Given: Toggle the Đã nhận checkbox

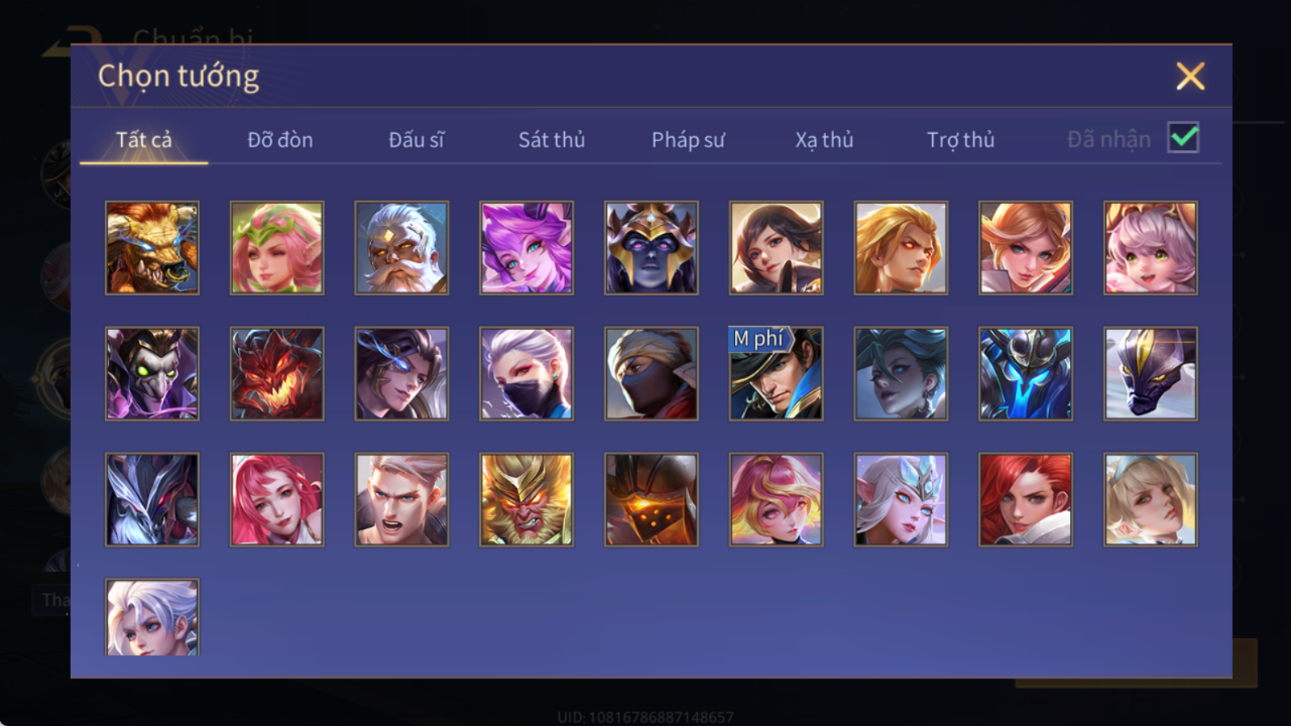Looking at the screenshot, I should tap(1183, 138).
